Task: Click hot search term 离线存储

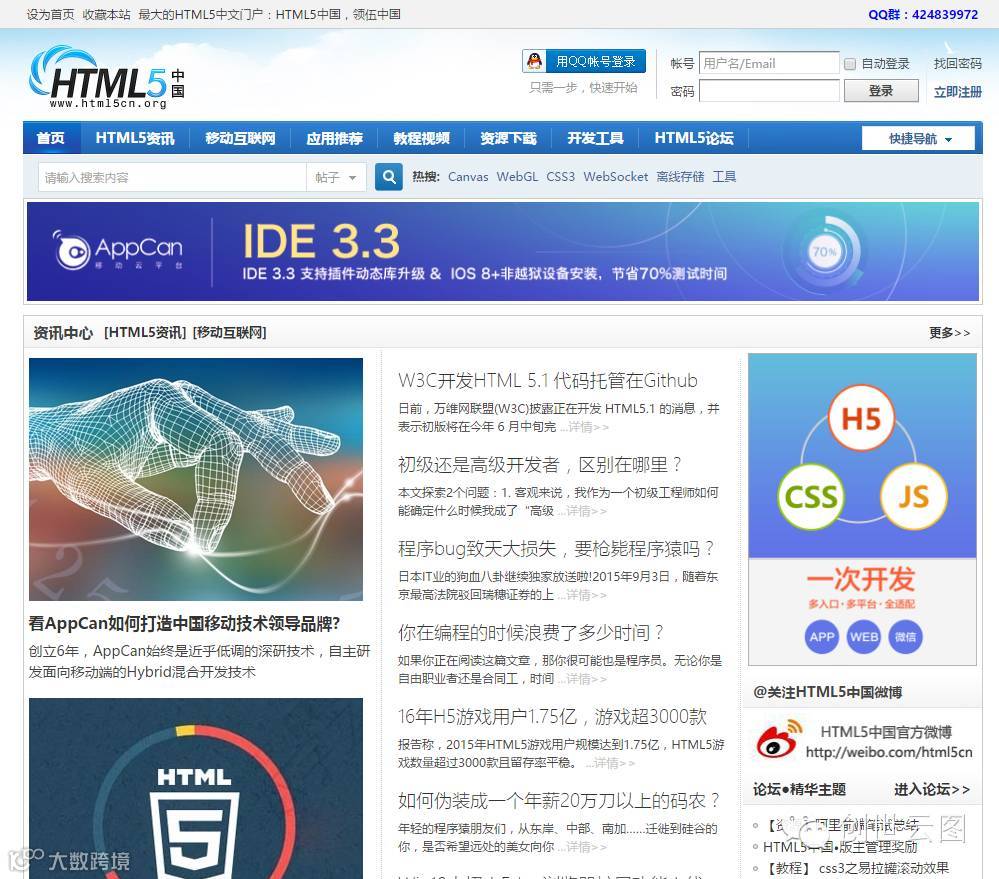Action: [x=680, y=176]
